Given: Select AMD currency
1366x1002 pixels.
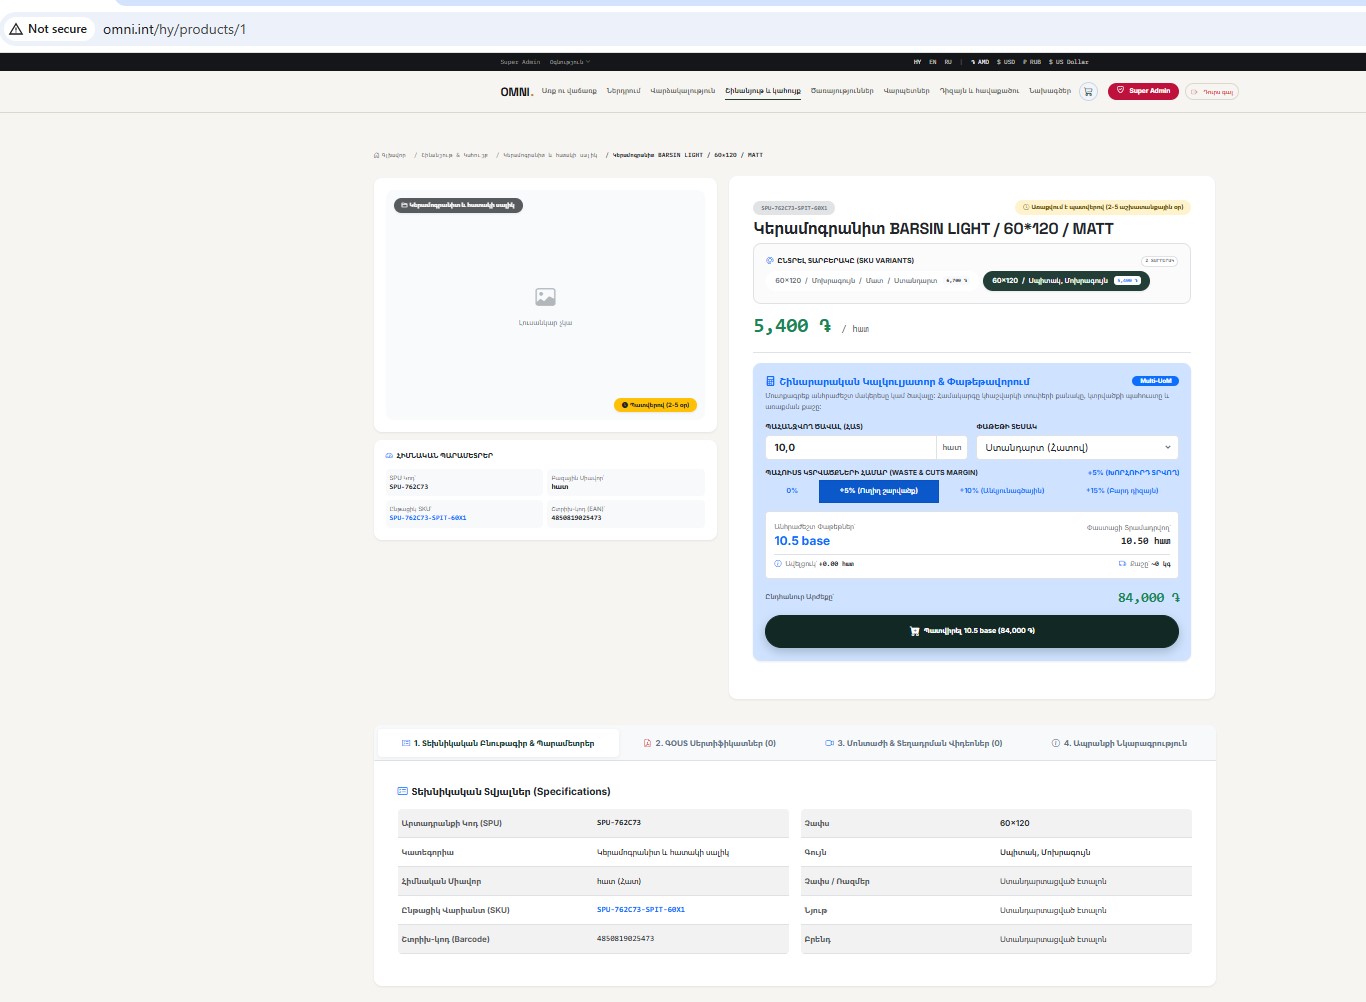Looking at the screenshot, I should pos(980,62).
